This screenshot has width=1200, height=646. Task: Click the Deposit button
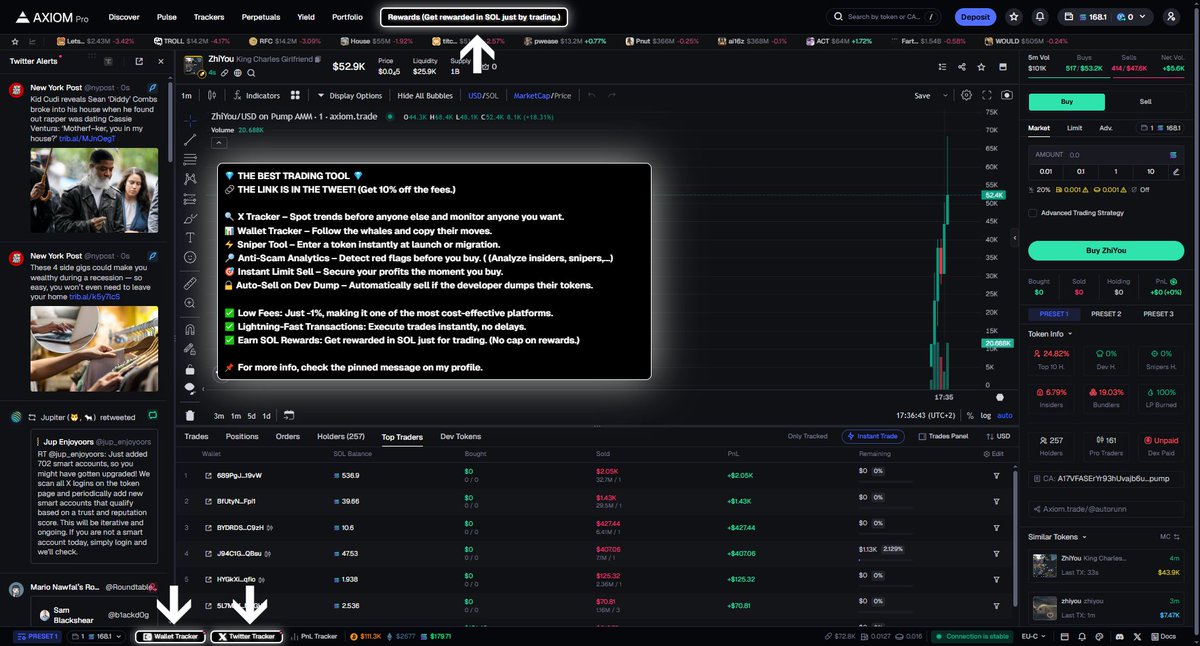click(974, 17)
